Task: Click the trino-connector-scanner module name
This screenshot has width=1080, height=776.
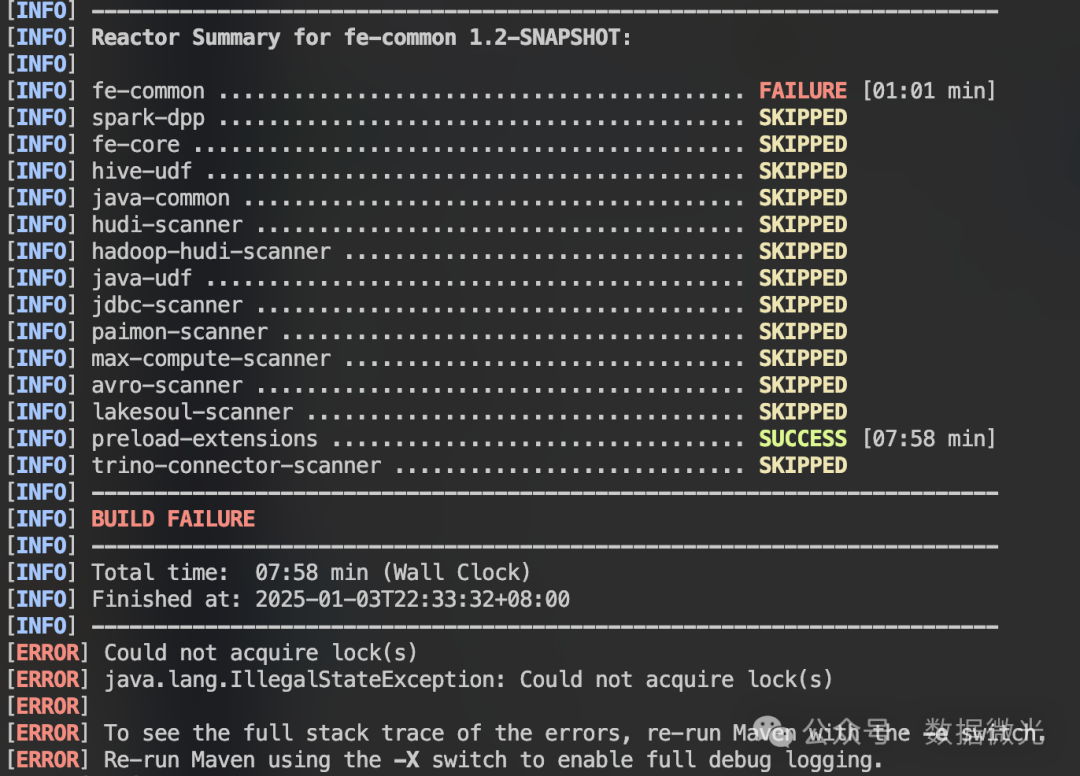Action: pyautogui.click(x=236, y=466)
